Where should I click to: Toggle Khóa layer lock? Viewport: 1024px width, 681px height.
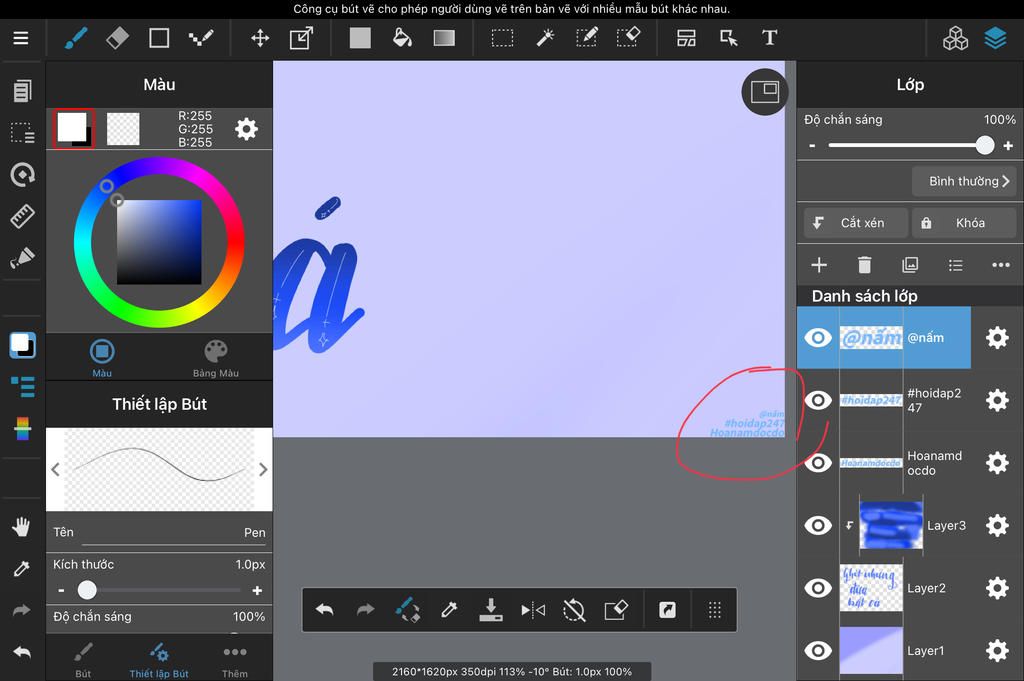(x=964, y=223)
